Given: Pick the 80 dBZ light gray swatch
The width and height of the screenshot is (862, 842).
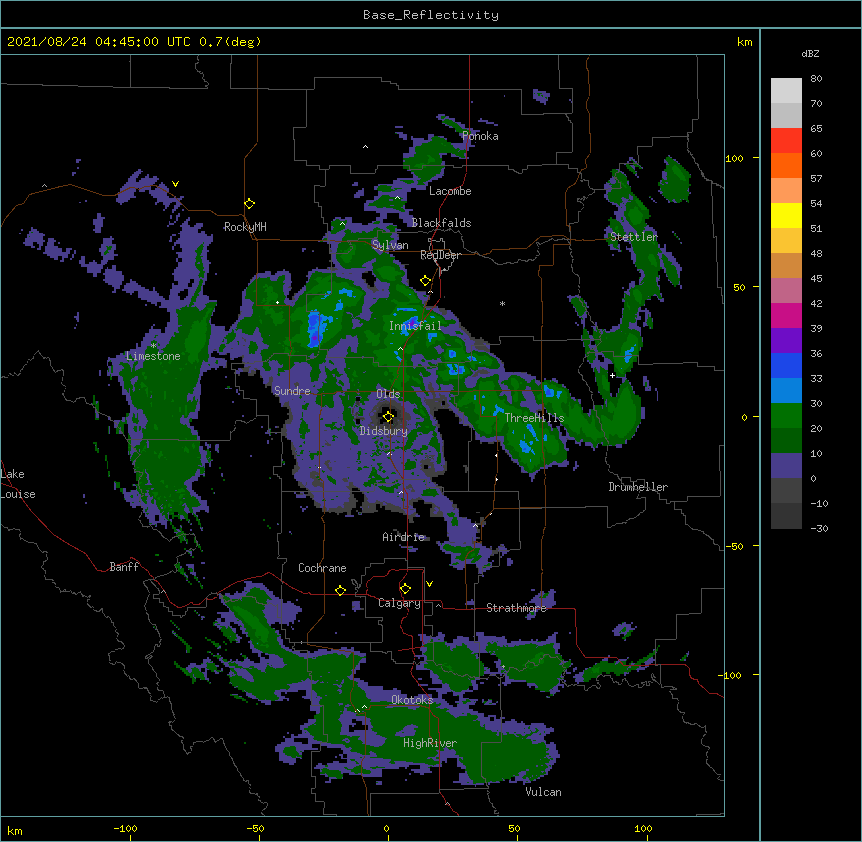Looking at the screenshot, I should [786, 91].
